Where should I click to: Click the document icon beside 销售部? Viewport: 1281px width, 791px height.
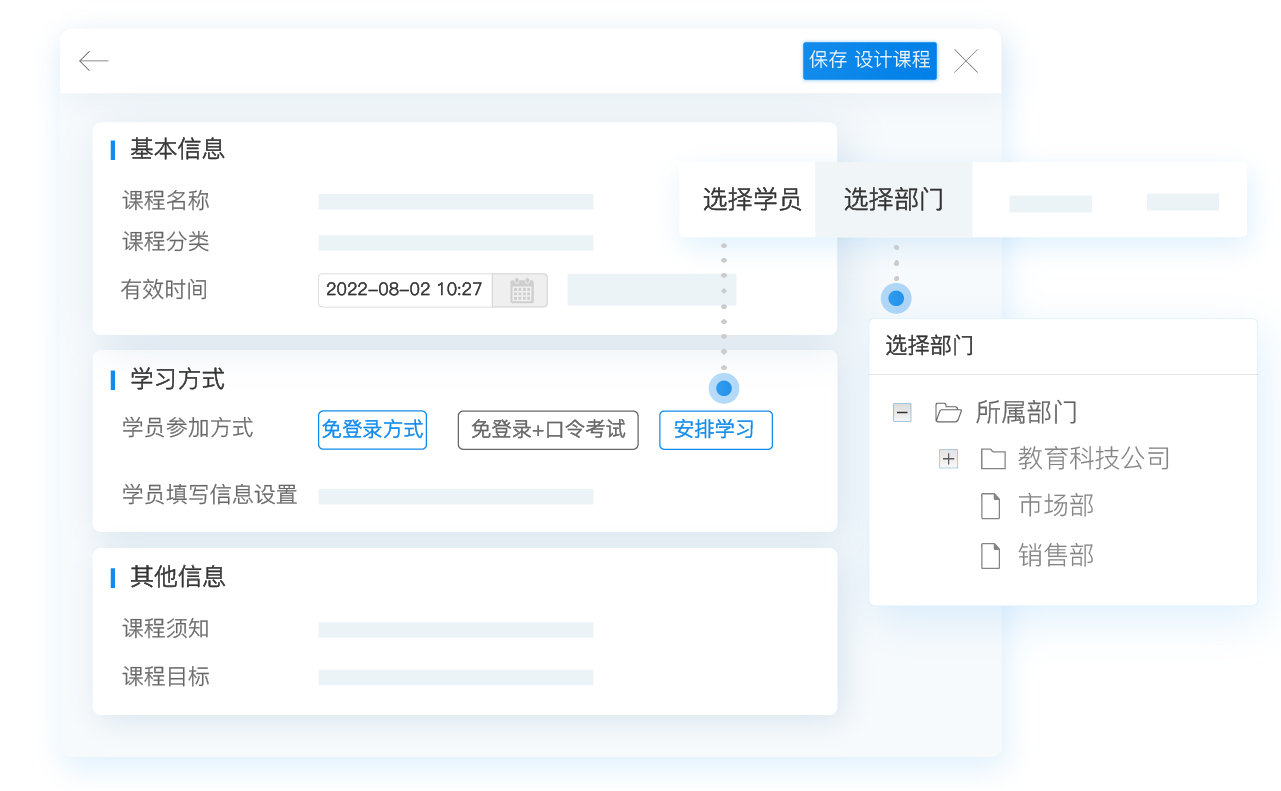click(990, 556)
